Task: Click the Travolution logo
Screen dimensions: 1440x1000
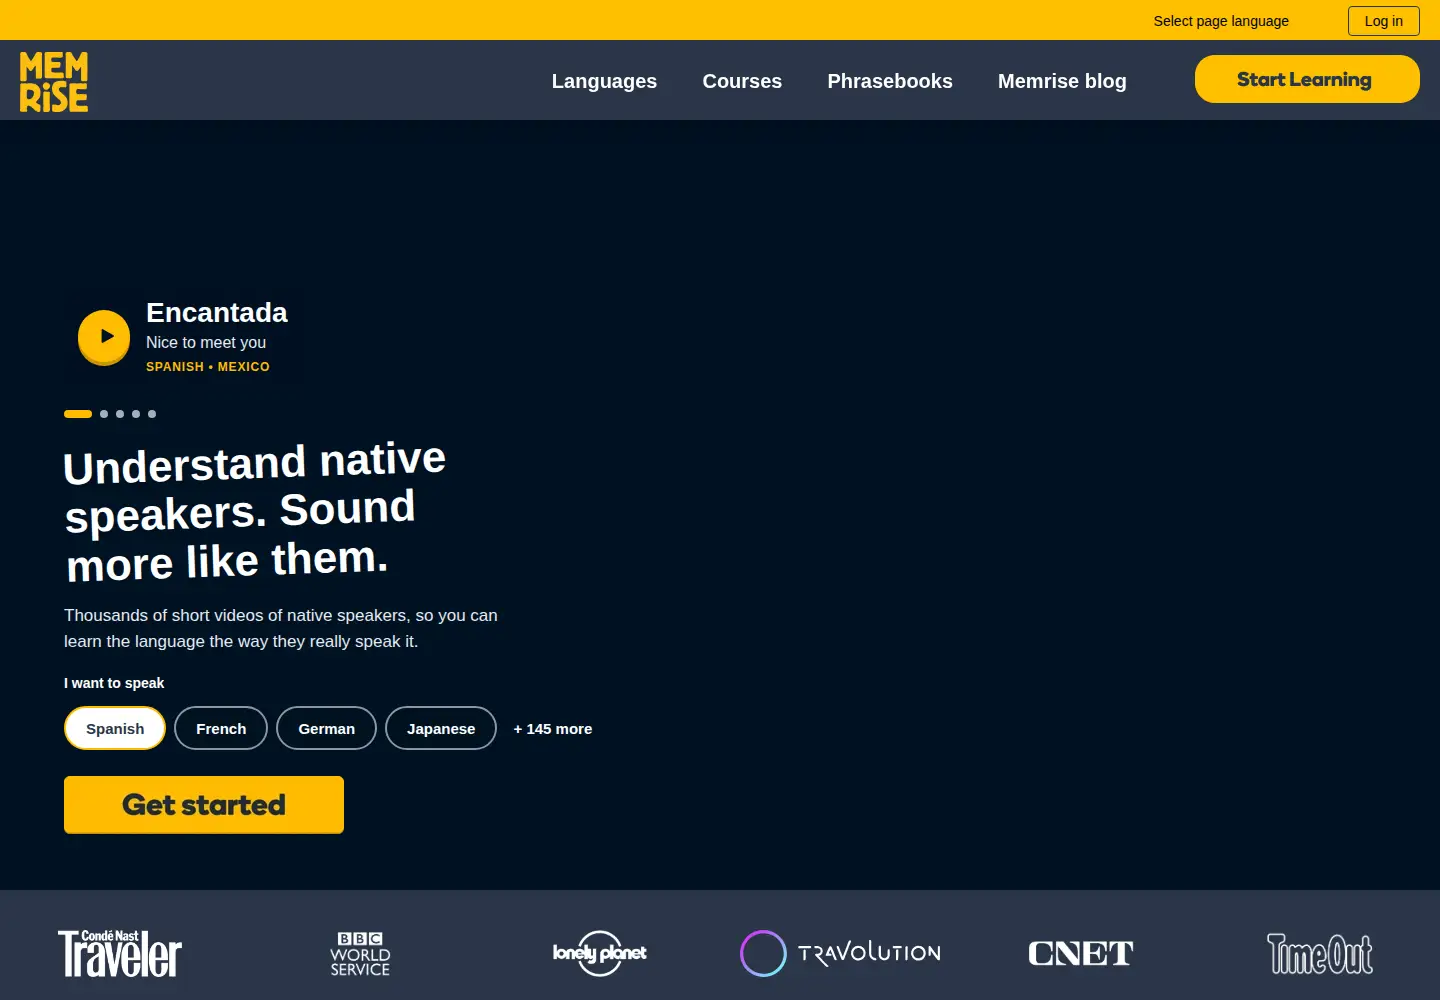Action: point(840,953)
